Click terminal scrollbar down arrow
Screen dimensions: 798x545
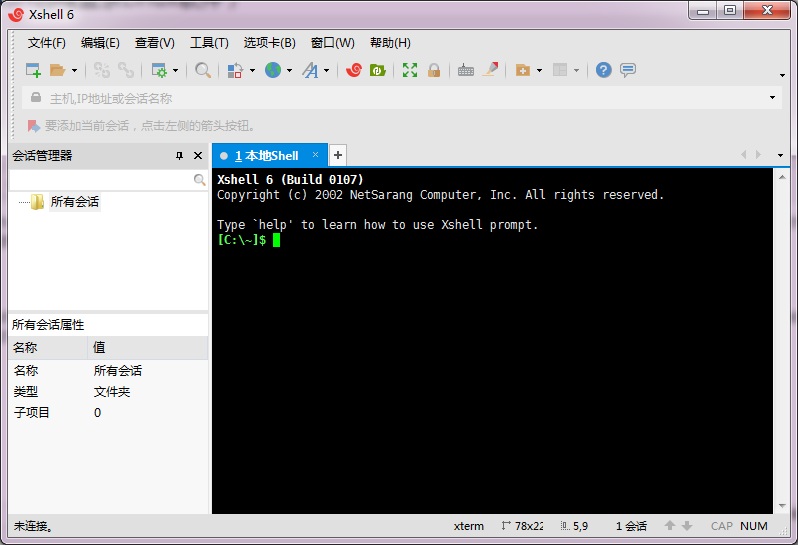[782, 506]
